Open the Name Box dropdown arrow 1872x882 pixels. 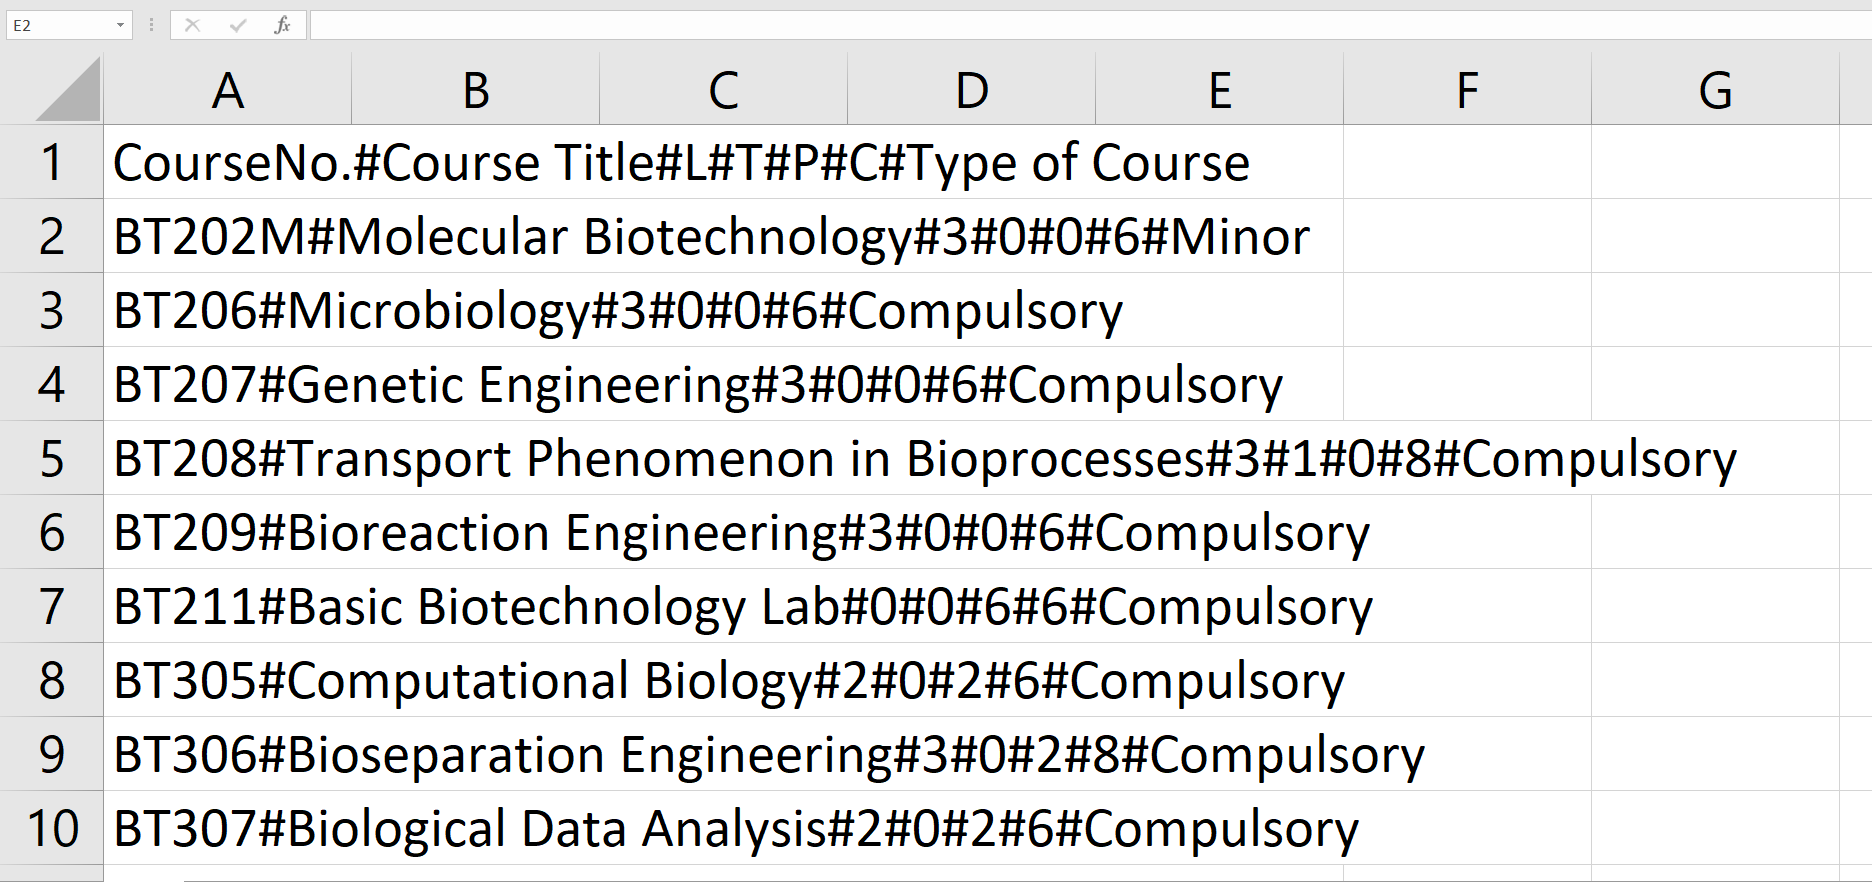click(x=122, y=25)
